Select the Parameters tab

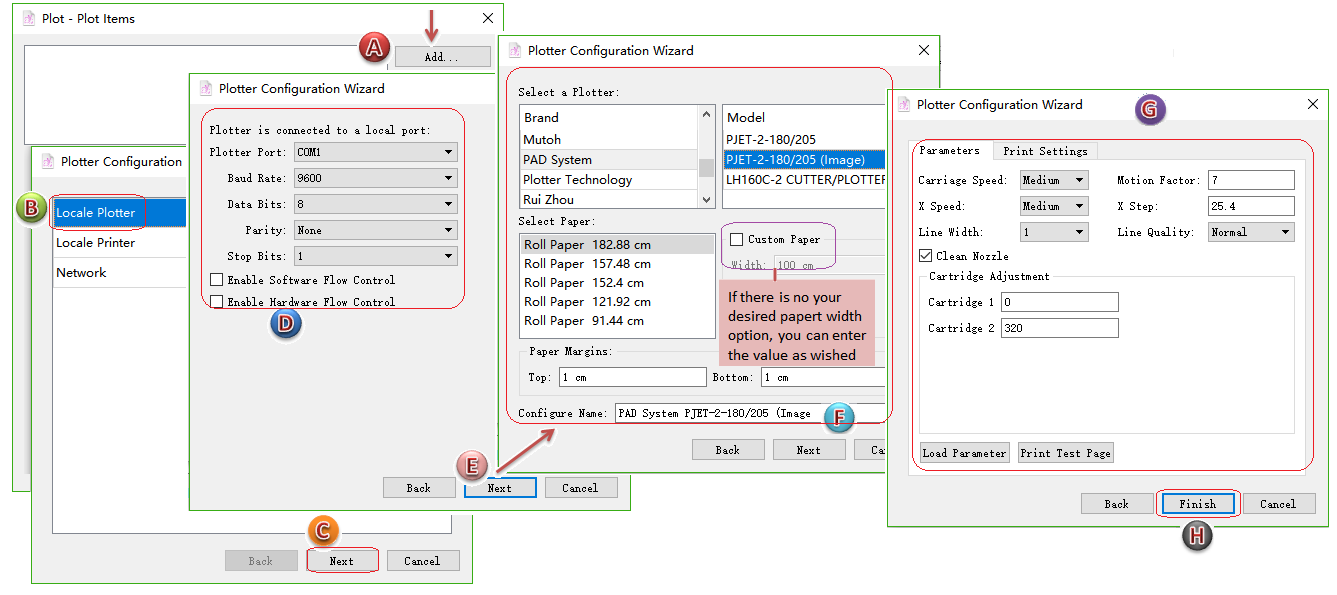tap(949, 151)
